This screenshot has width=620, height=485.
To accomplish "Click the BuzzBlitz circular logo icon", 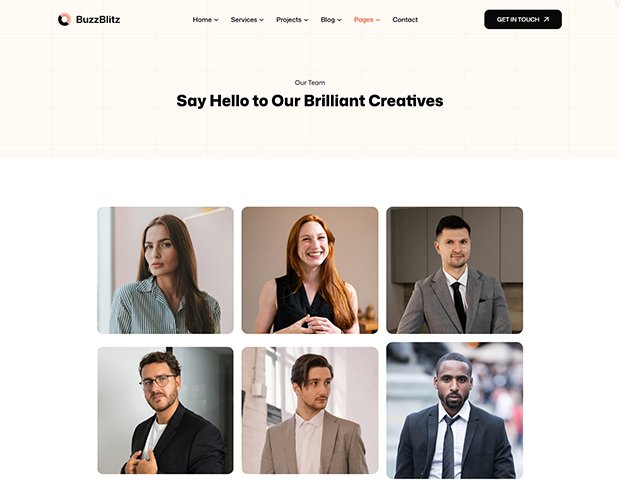I will pyautogui.click(x=64, y=19).
